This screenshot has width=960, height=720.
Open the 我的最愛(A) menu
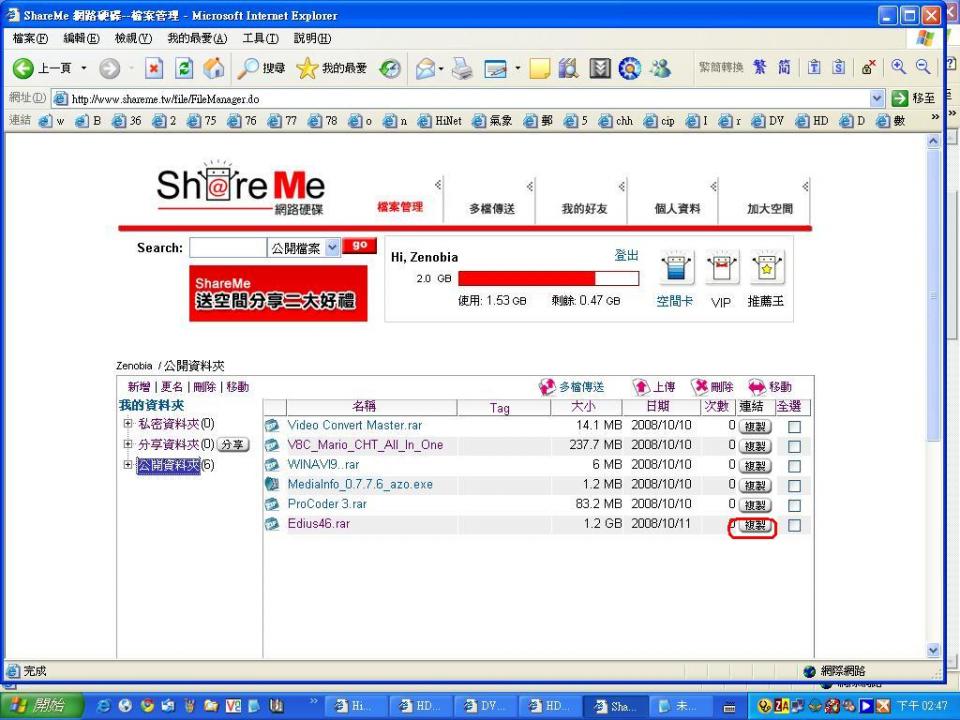tap(197, 39)
